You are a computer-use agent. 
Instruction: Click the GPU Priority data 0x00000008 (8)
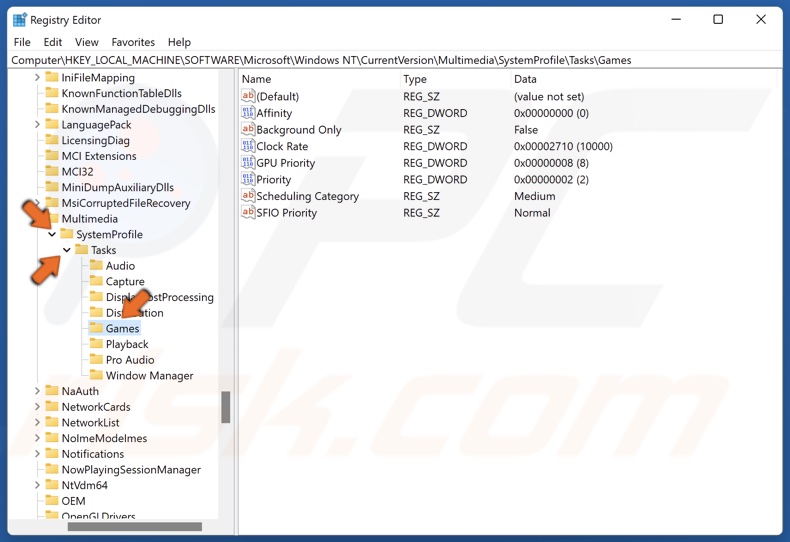[x=551, y=163]
